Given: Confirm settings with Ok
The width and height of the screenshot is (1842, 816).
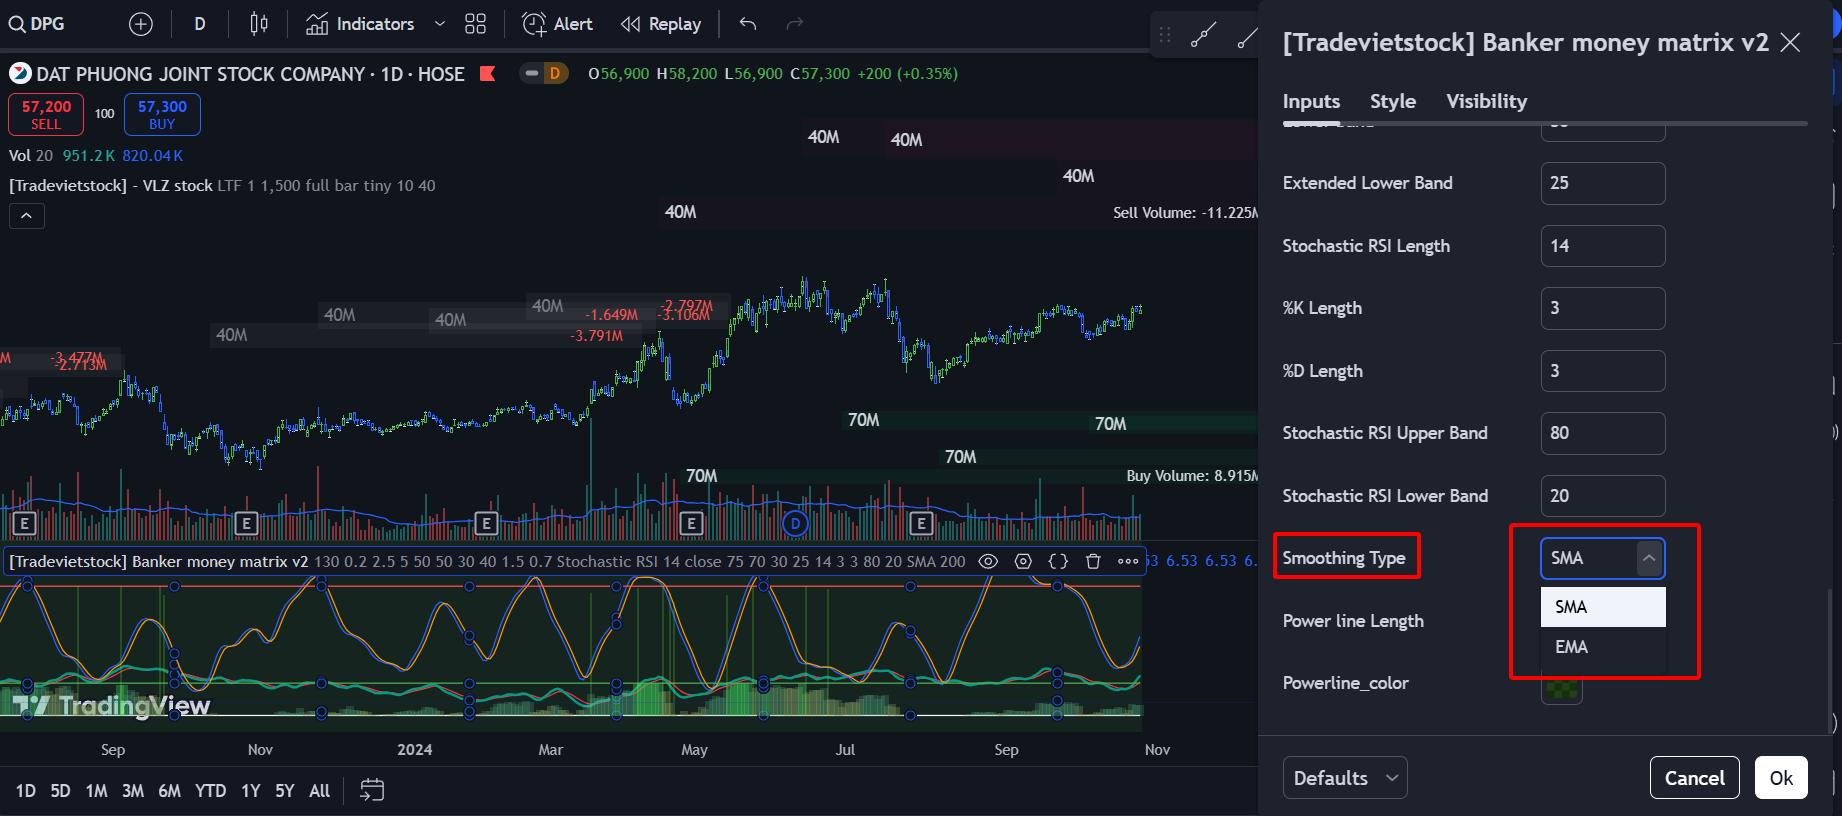Looking at the screenshot, I should [x=1781, y=778].
